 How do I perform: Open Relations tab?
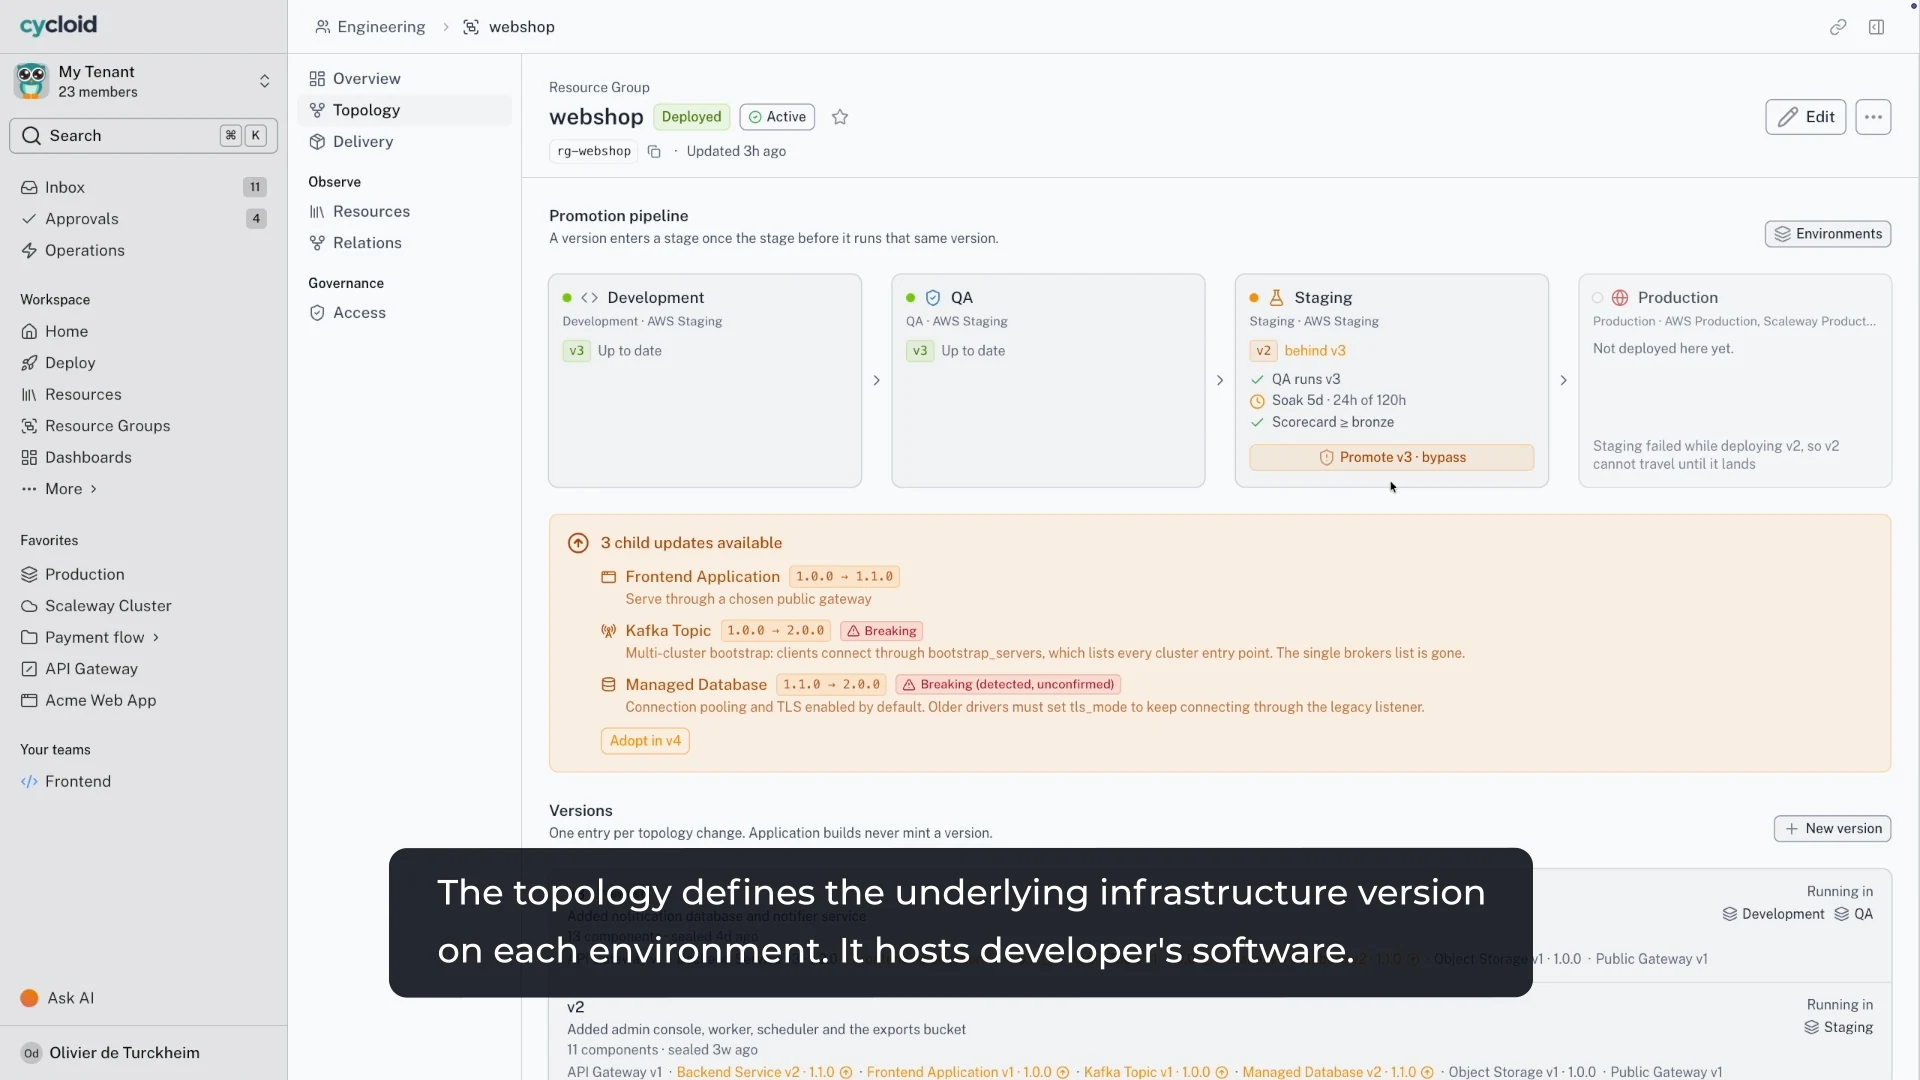point(405,243)
